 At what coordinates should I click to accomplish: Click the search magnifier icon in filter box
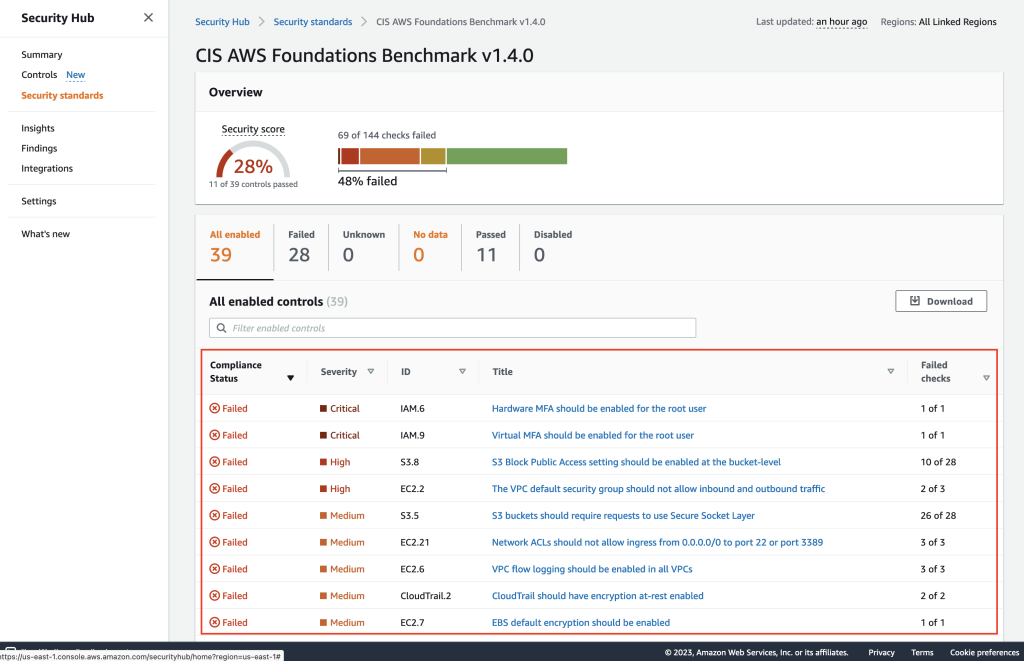[x=221, y=328]
